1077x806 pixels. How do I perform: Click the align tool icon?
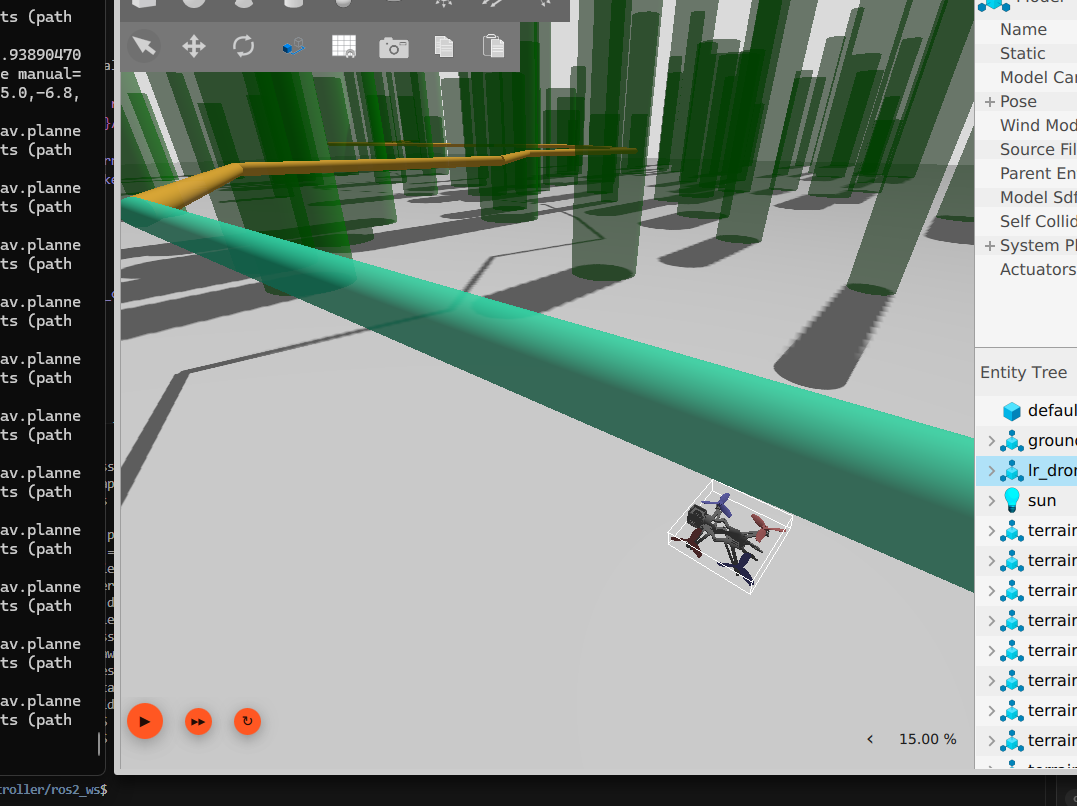(293, 46)
